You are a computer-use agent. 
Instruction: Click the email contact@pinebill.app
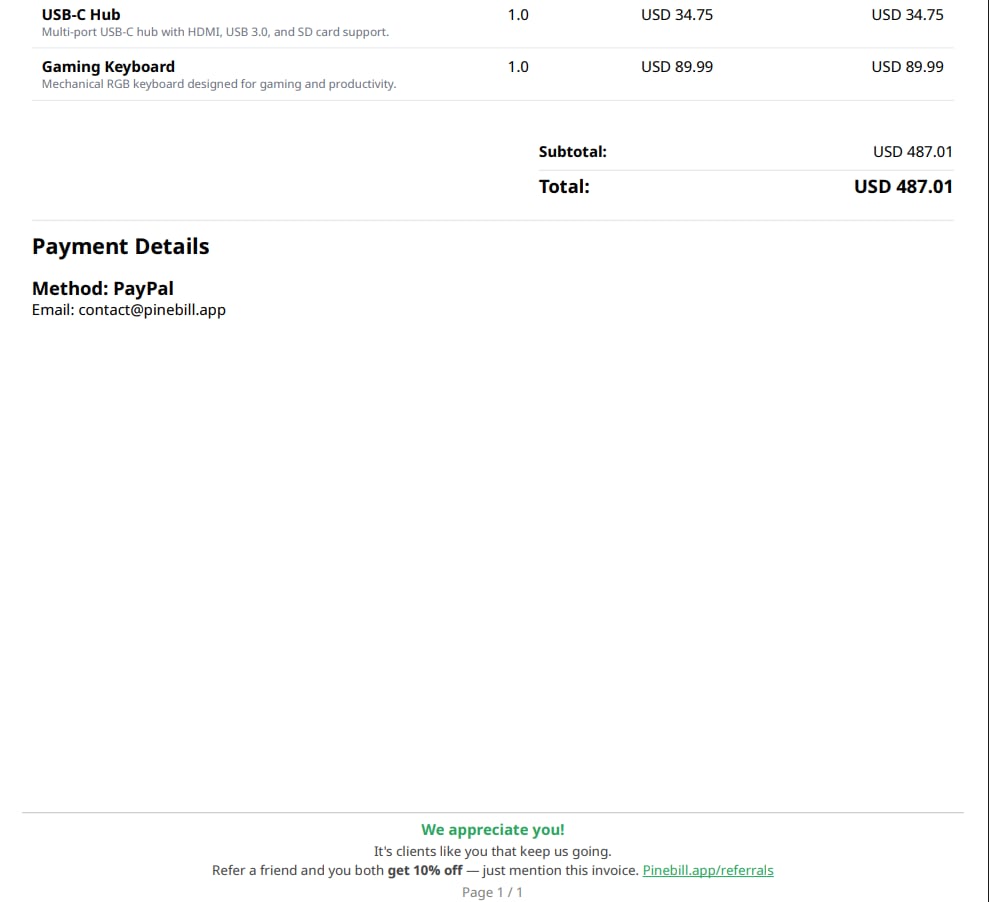pos(152,310)
